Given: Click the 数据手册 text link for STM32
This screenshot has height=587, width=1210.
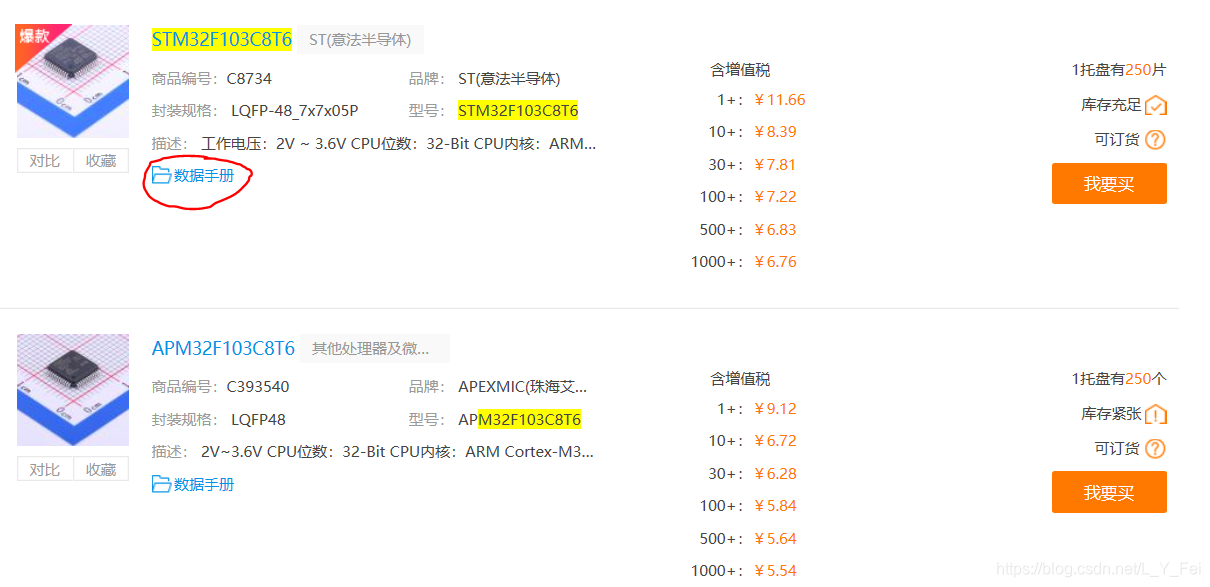Looking at the screenshot, I should 204,176.
